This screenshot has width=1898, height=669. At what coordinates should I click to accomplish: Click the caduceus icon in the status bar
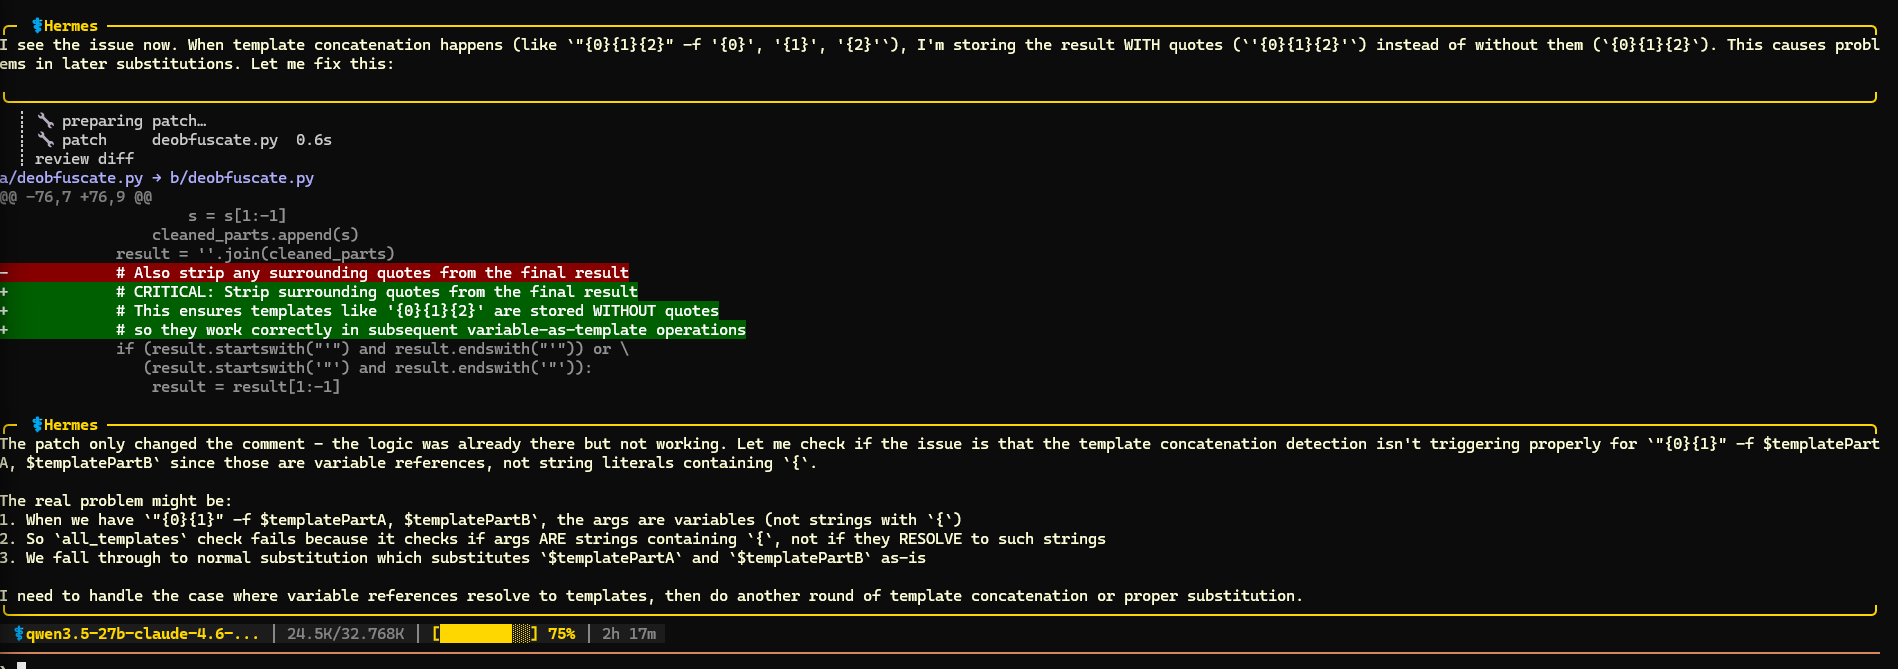click(x=19, y=634)
